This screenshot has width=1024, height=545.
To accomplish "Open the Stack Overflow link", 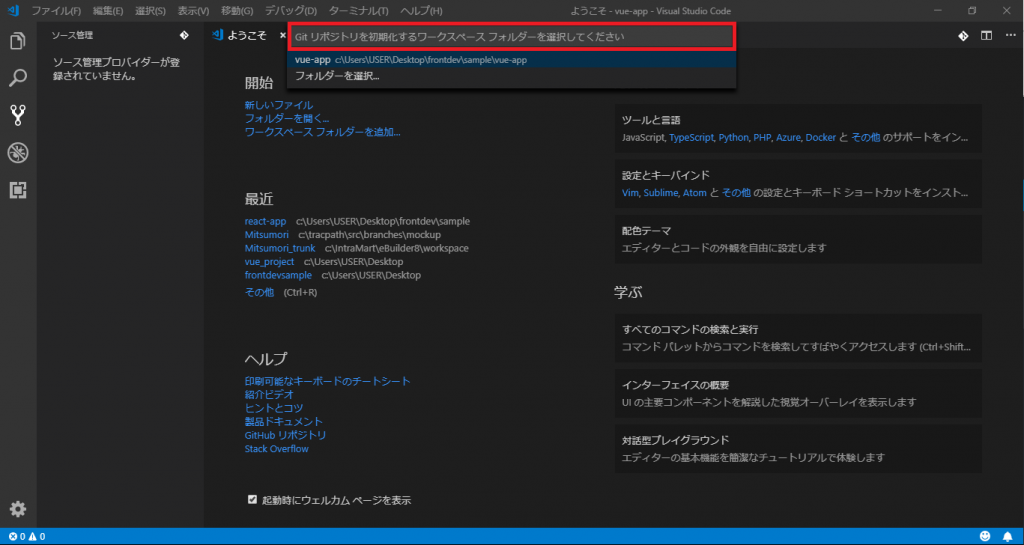I will tap(277, 448).
